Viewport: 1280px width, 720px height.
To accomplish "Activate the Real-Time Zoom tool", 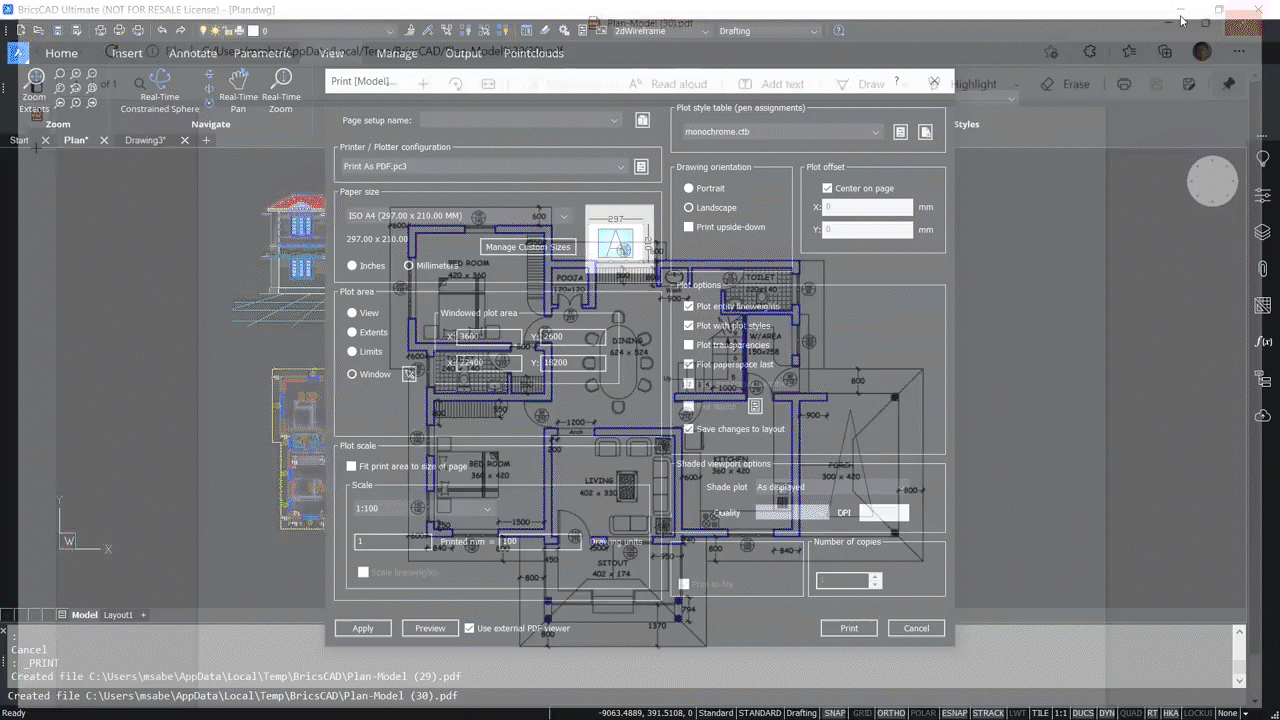I will pyautogui.click(x=282, y=91).
